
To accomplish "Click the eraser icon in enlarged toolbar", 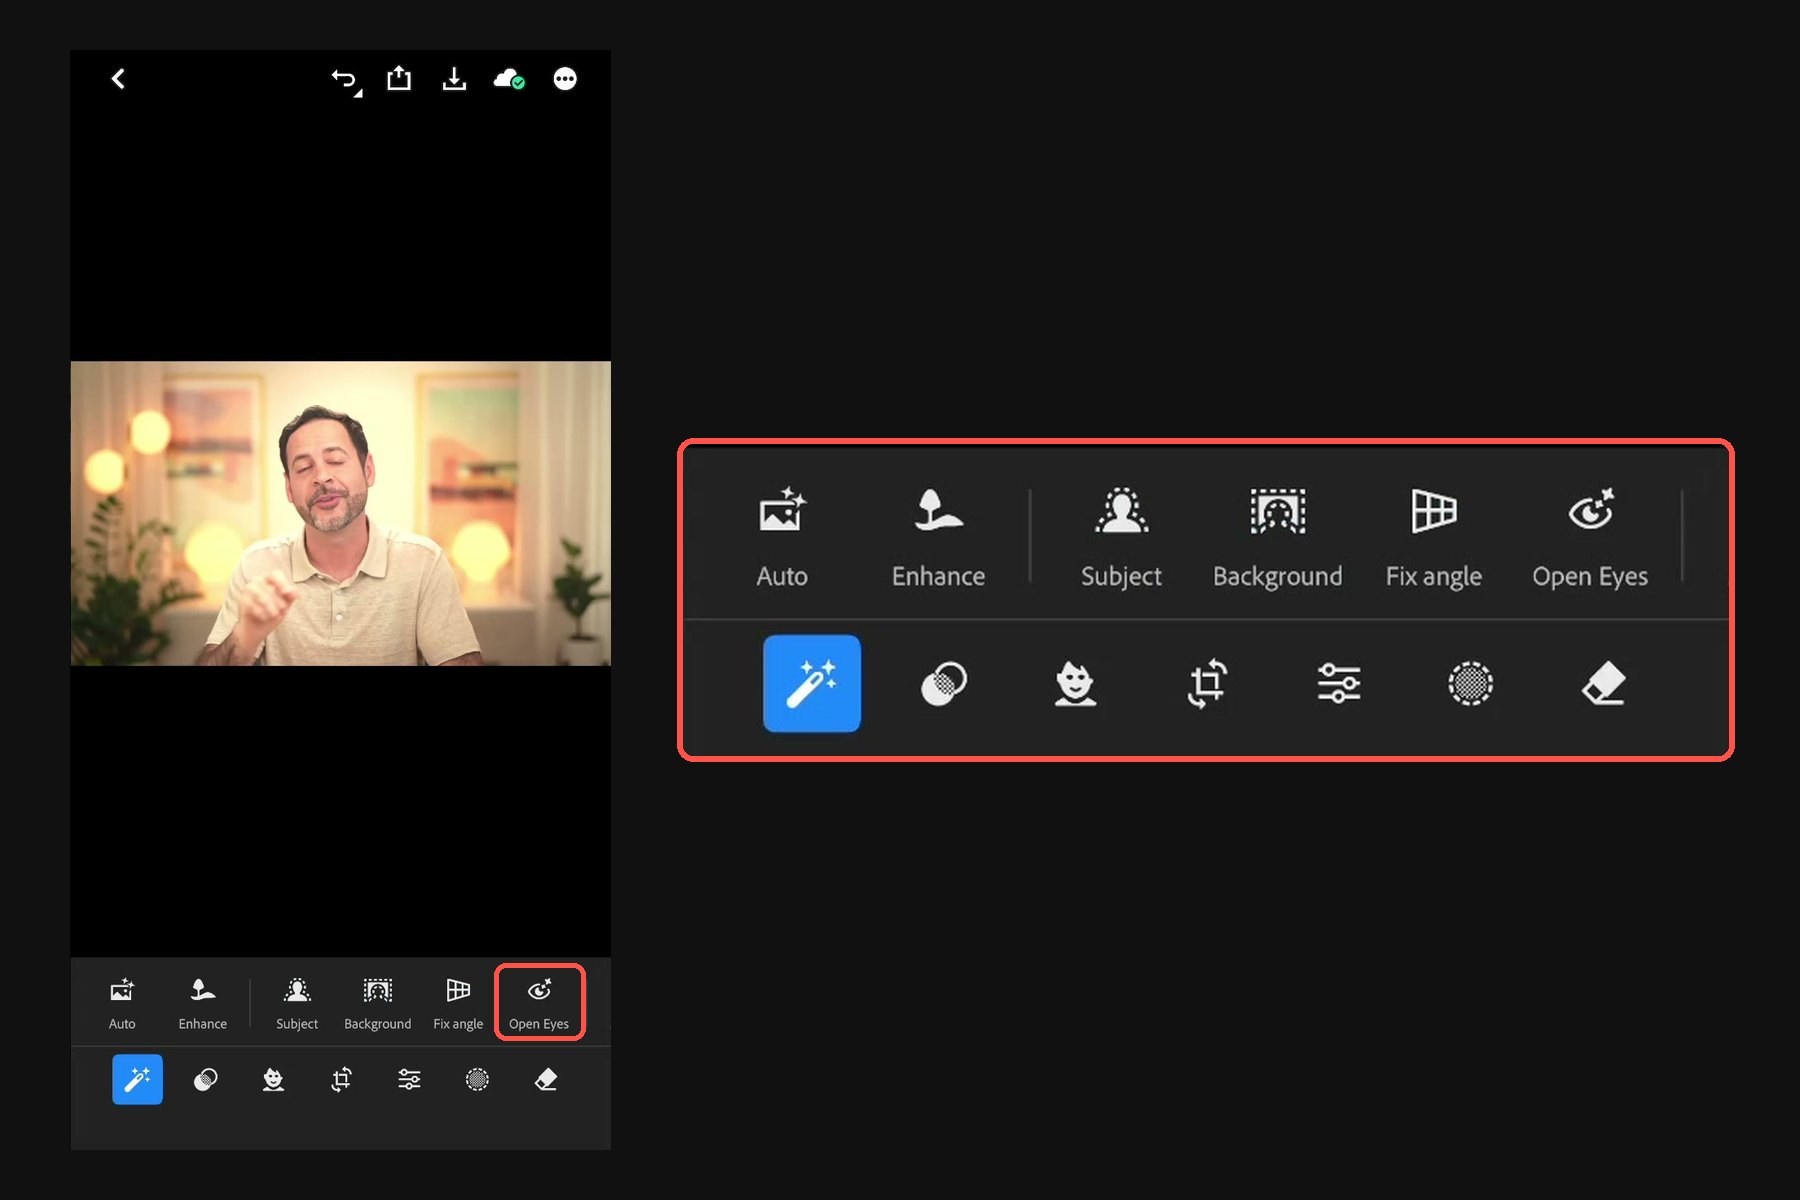I will [1603, 684].
